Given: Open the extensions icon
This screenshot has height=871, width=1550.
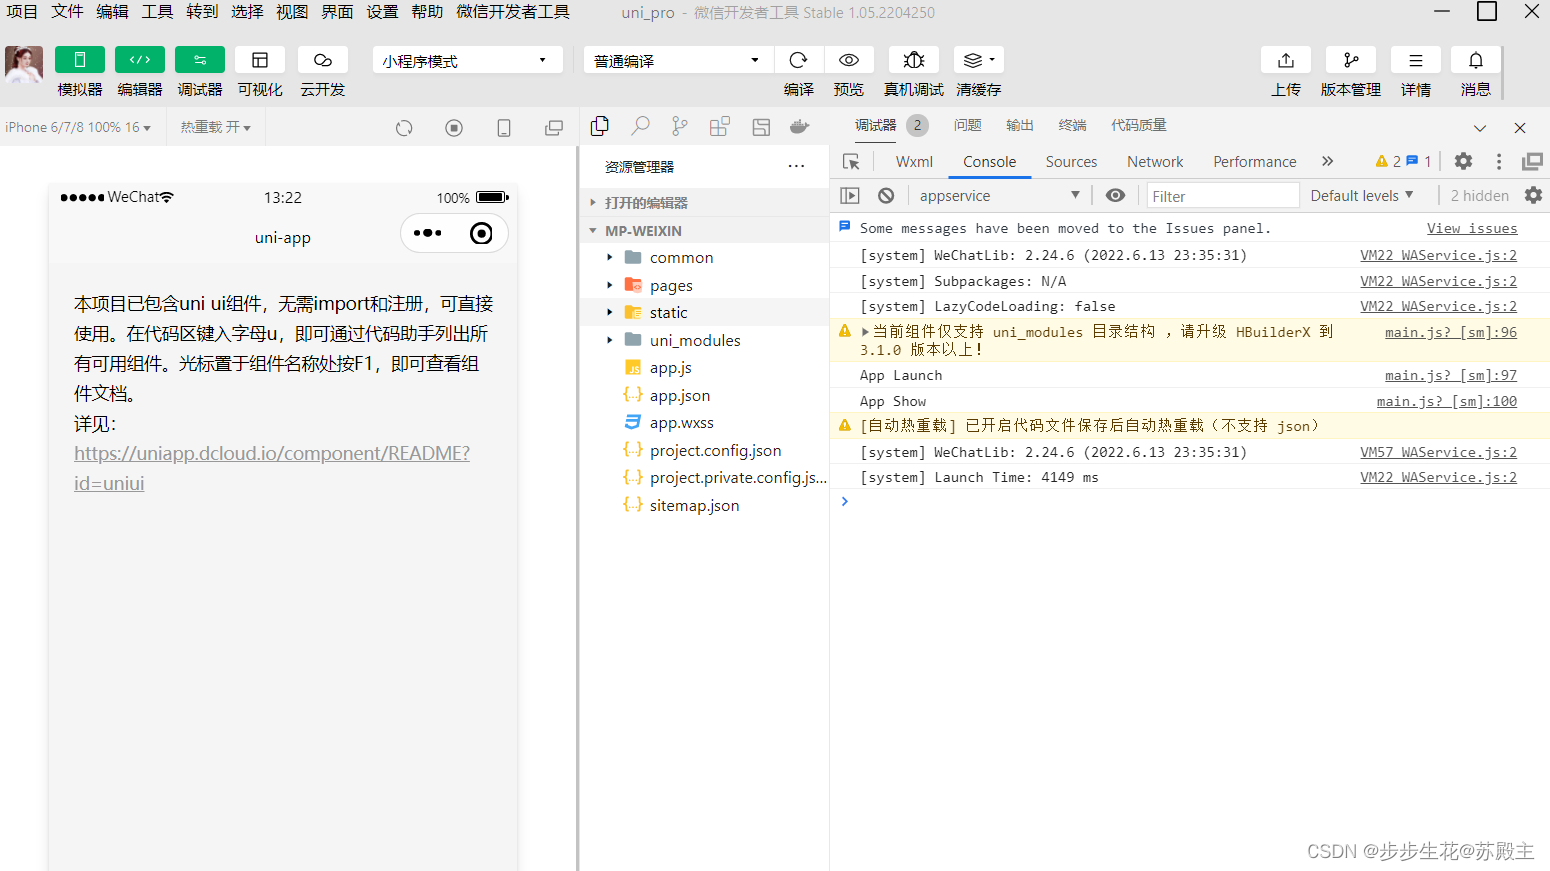Looking at the screenshot, I should [720, 127].
